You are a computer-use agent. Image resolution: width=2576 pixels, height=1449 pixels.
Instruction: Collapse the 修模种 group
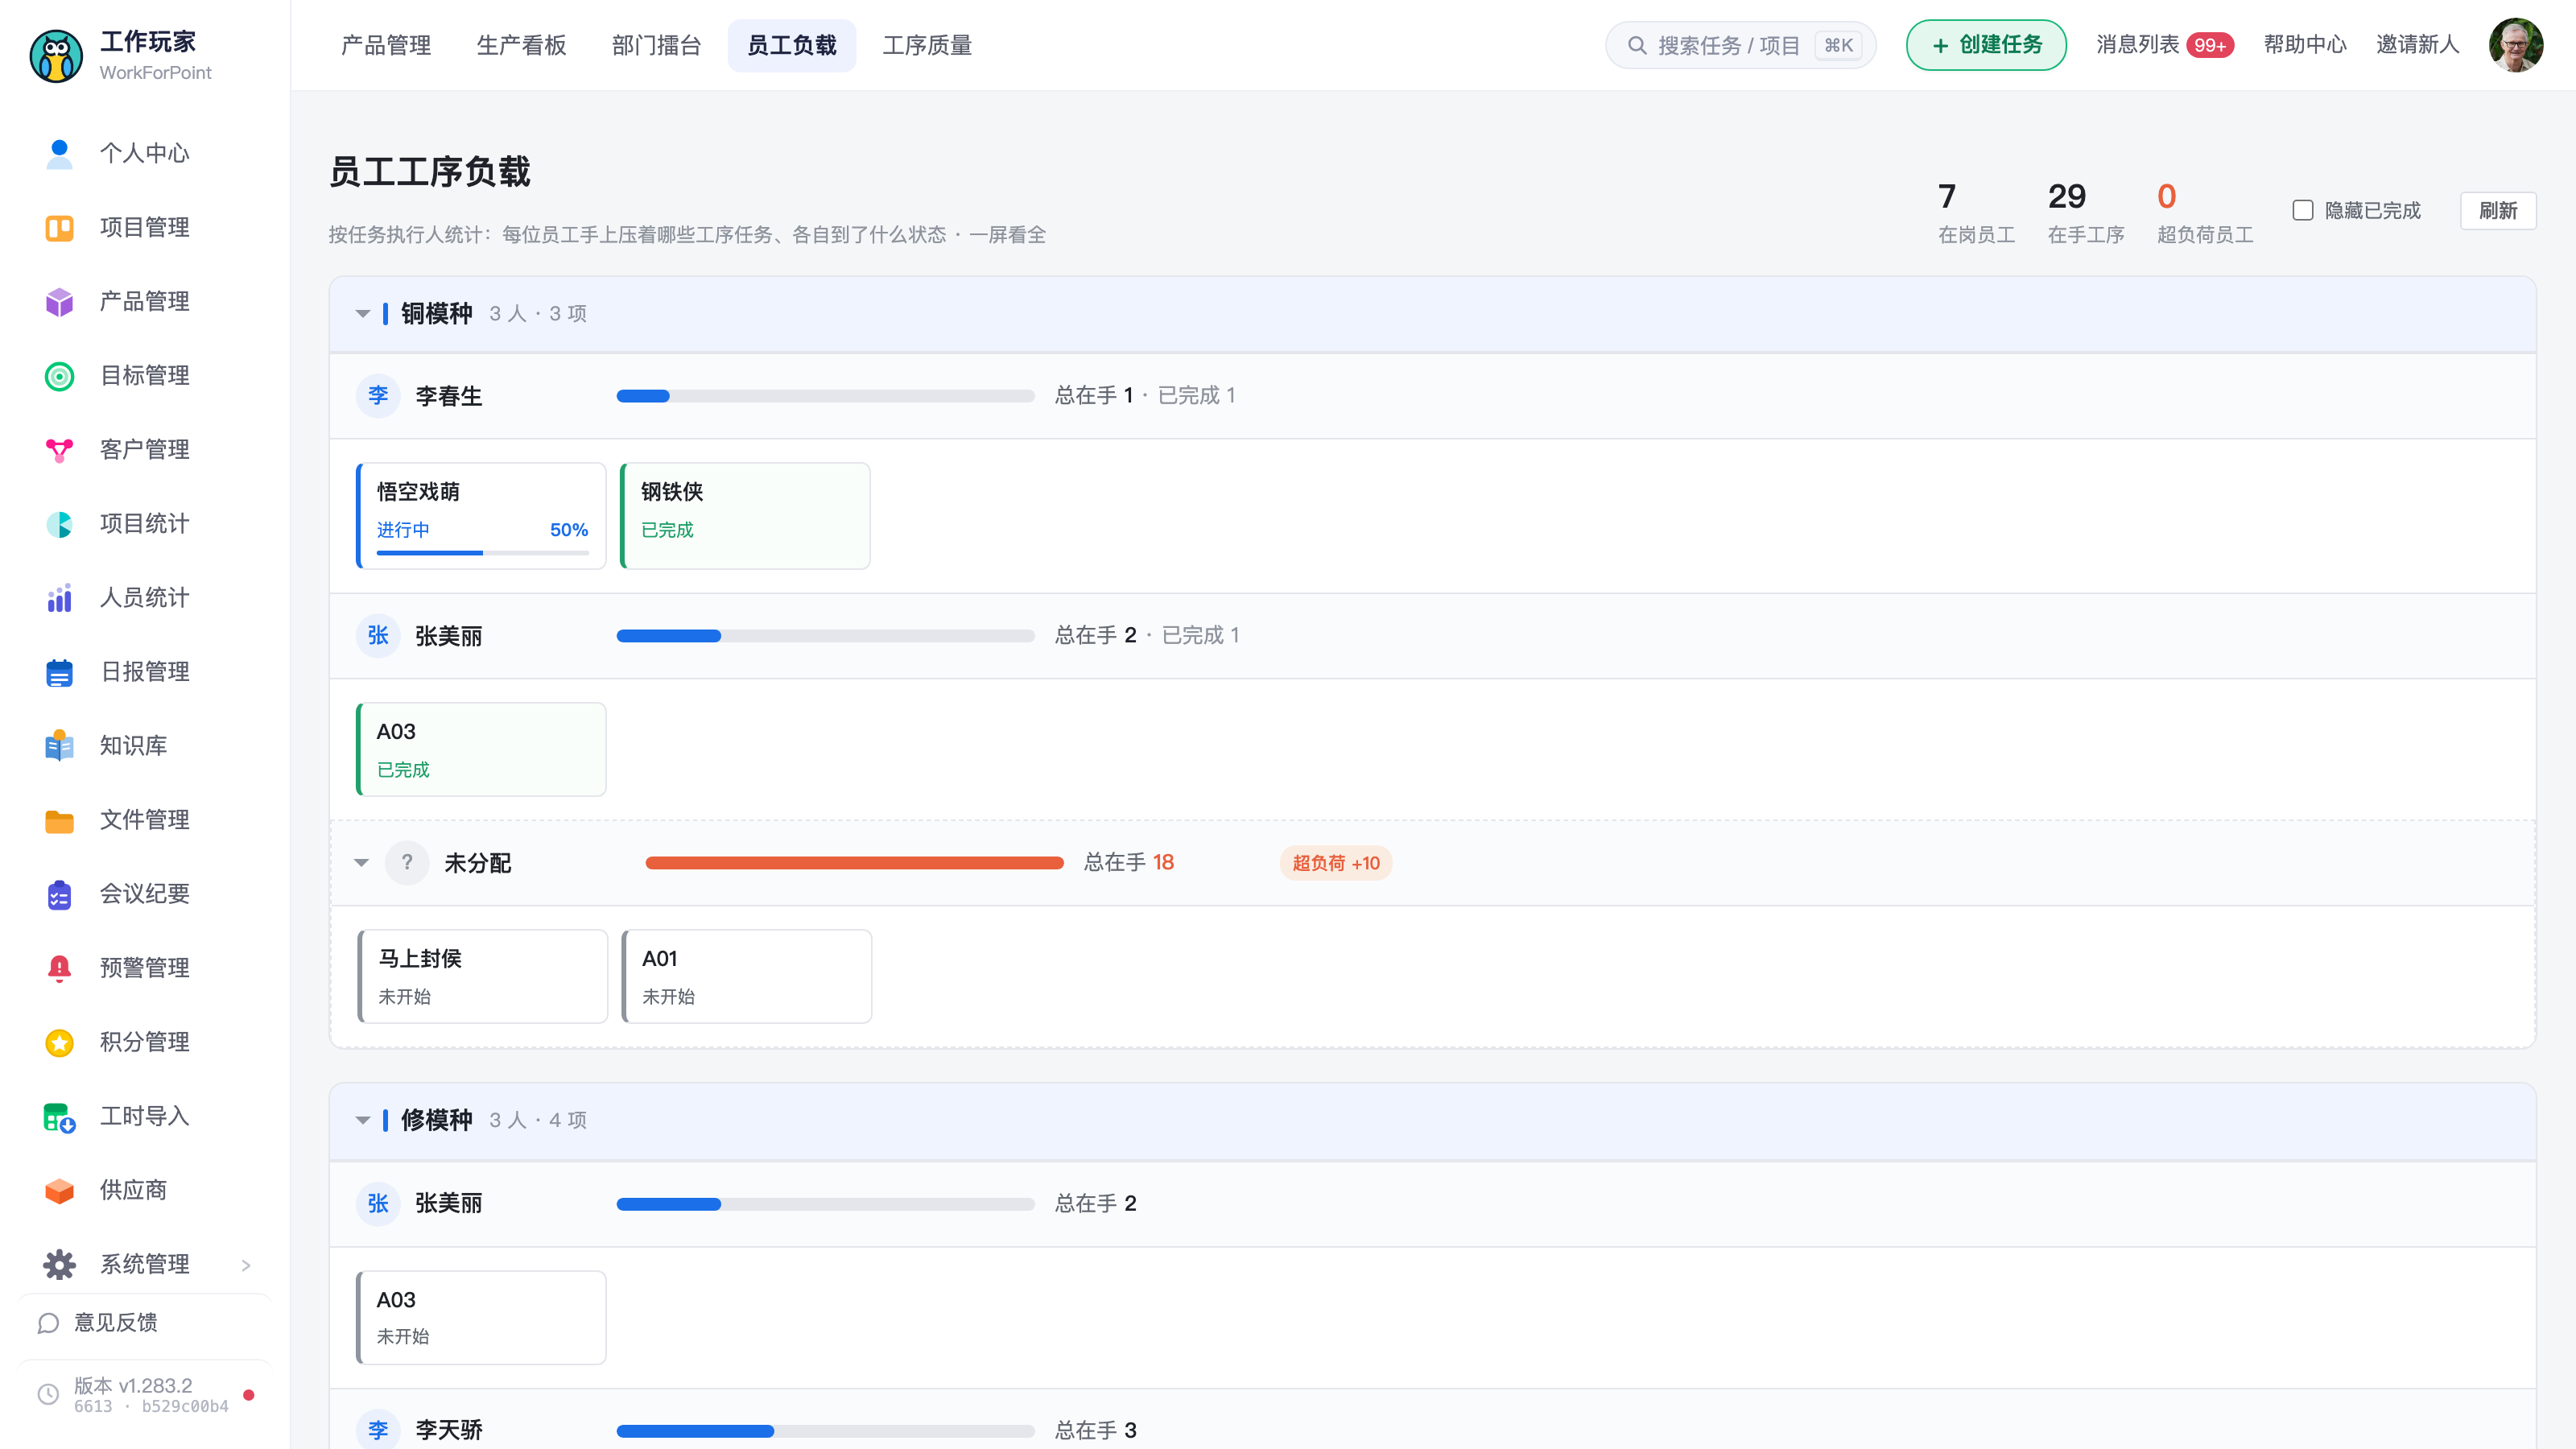363,1120
